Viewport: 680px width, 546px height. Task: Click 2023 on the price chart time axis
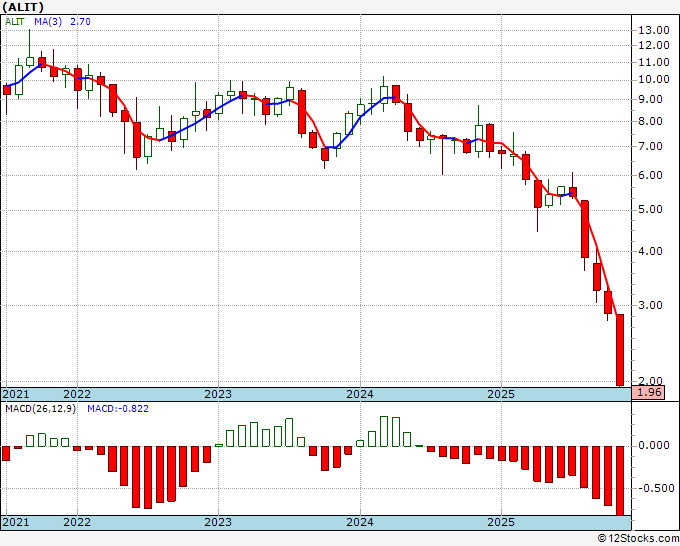[218, 394]
